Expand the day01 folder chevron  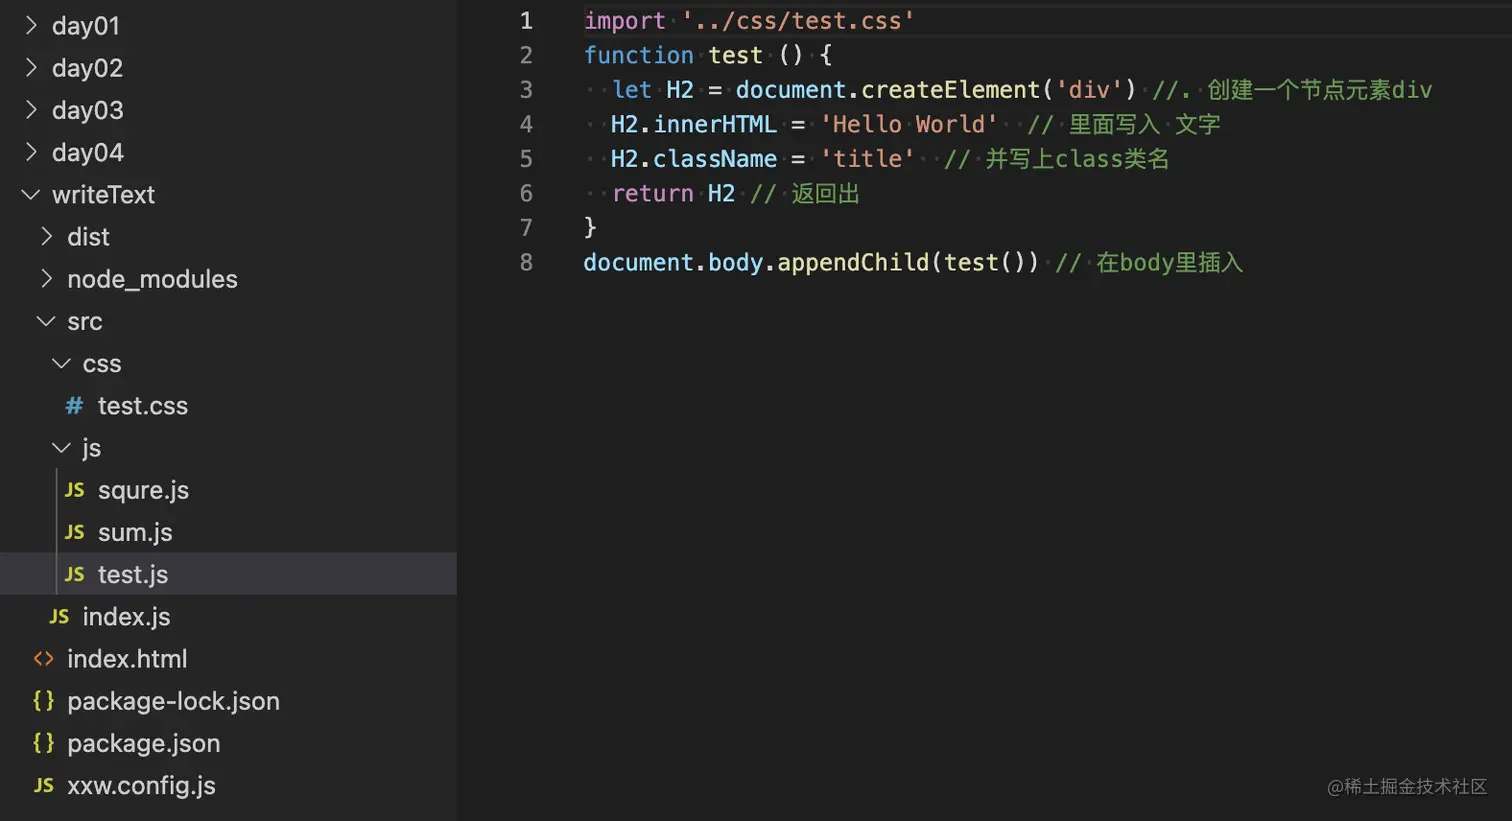31,25
